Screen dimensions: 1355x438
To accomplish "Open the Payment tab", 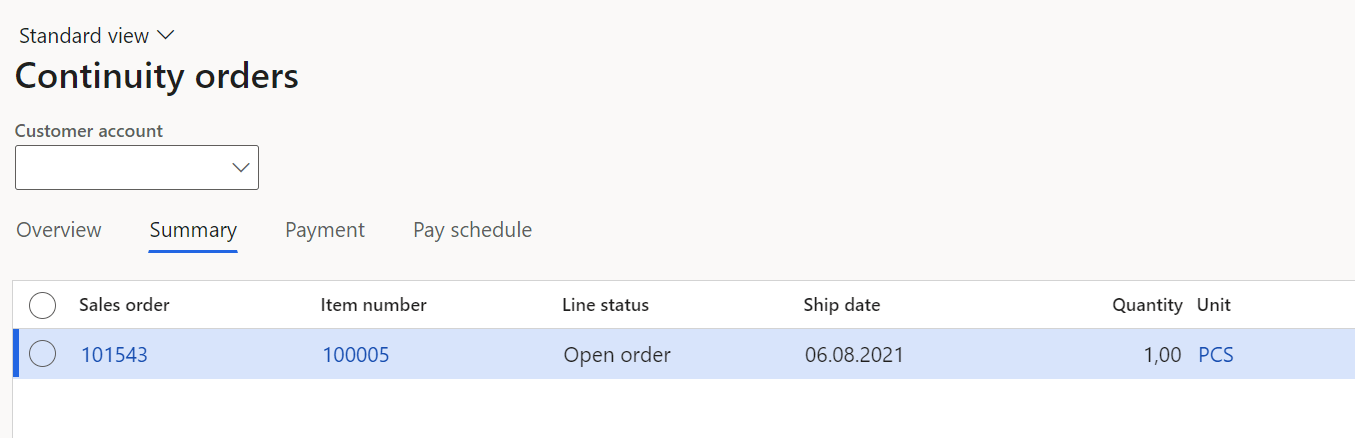I will (x=325, y=230).
